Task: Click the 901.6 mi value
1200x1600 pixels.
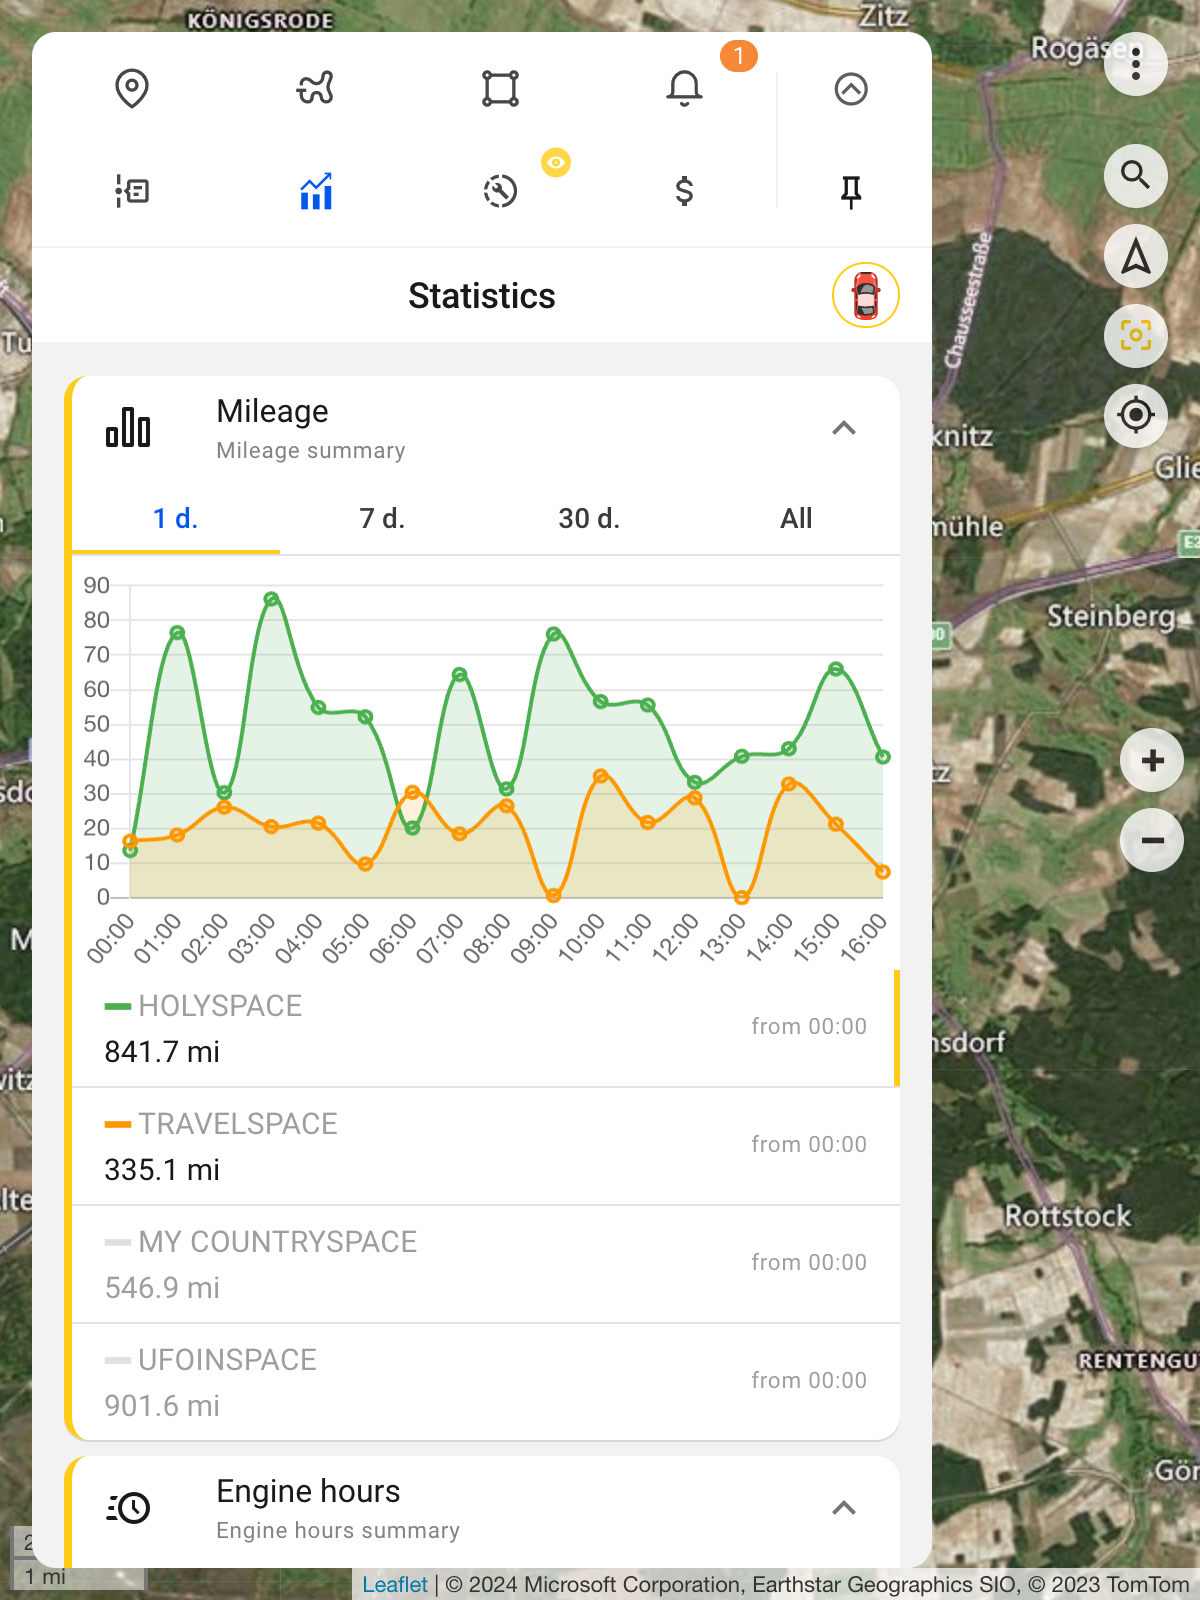Action: pos(162,1406)
